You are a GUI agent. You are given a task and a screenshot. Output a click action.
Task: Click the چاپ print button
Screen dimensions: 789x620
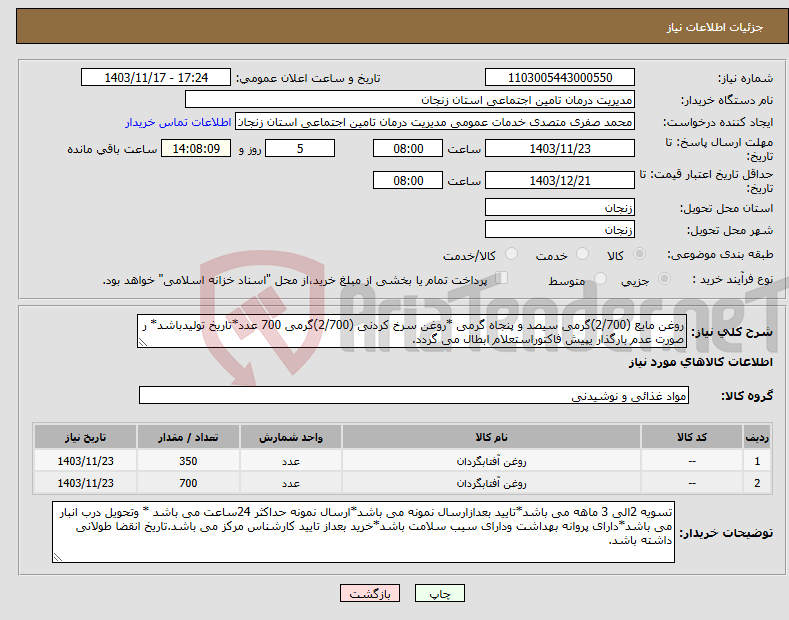tap(439, 593)
